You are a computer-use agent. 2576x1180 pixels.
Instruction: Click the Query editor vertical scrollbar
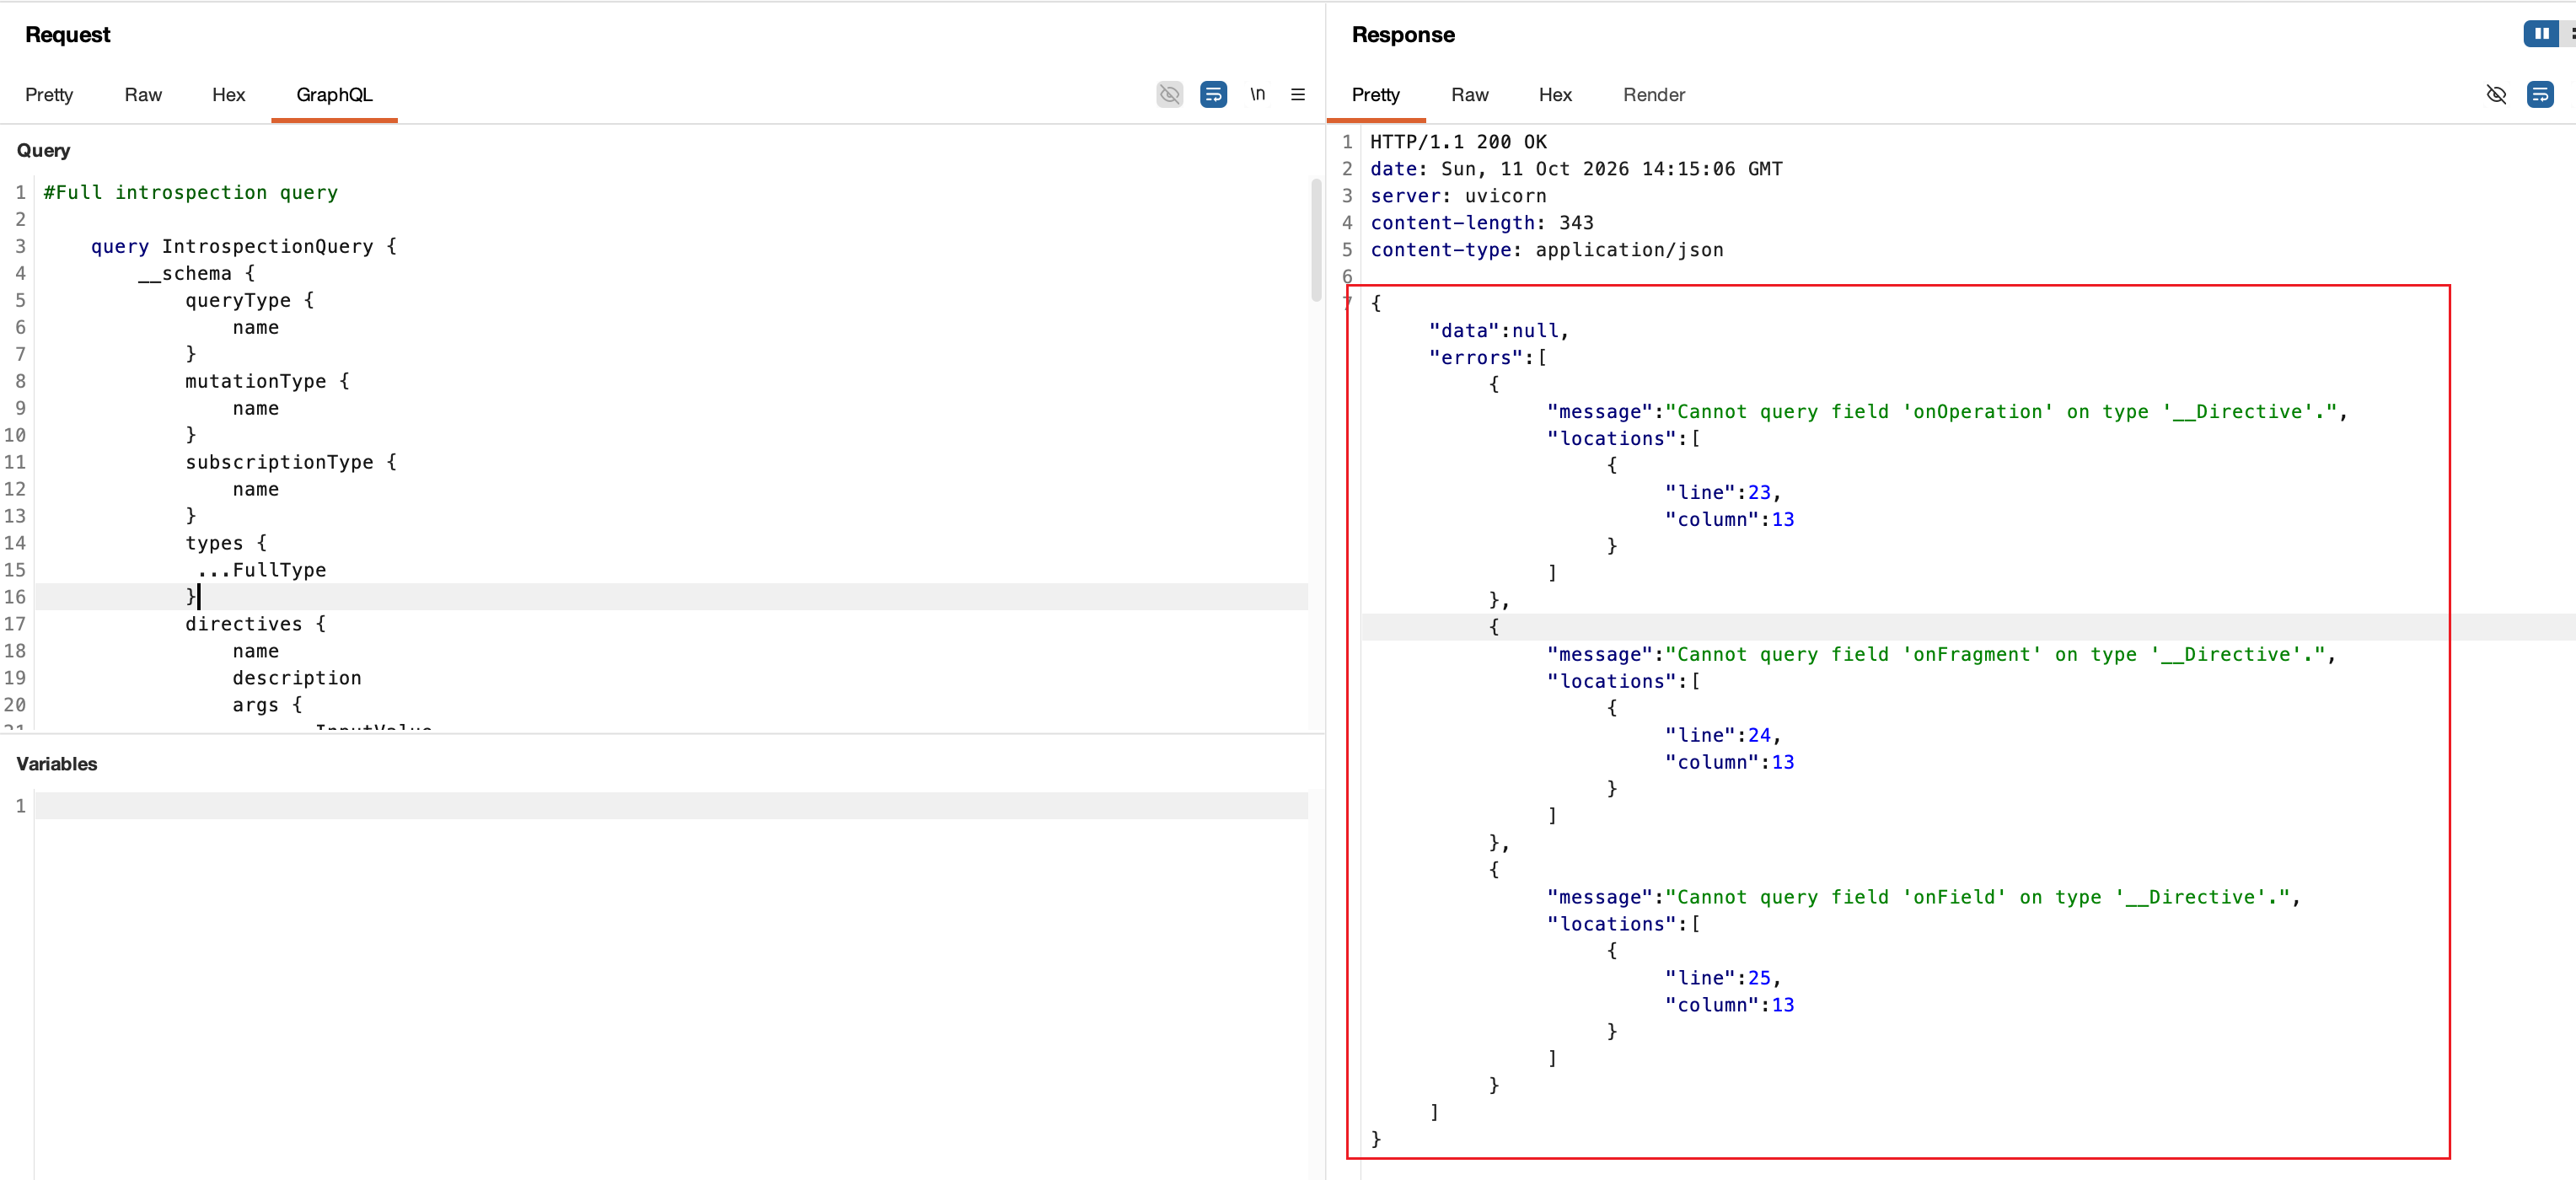(x=1316, y=240)
